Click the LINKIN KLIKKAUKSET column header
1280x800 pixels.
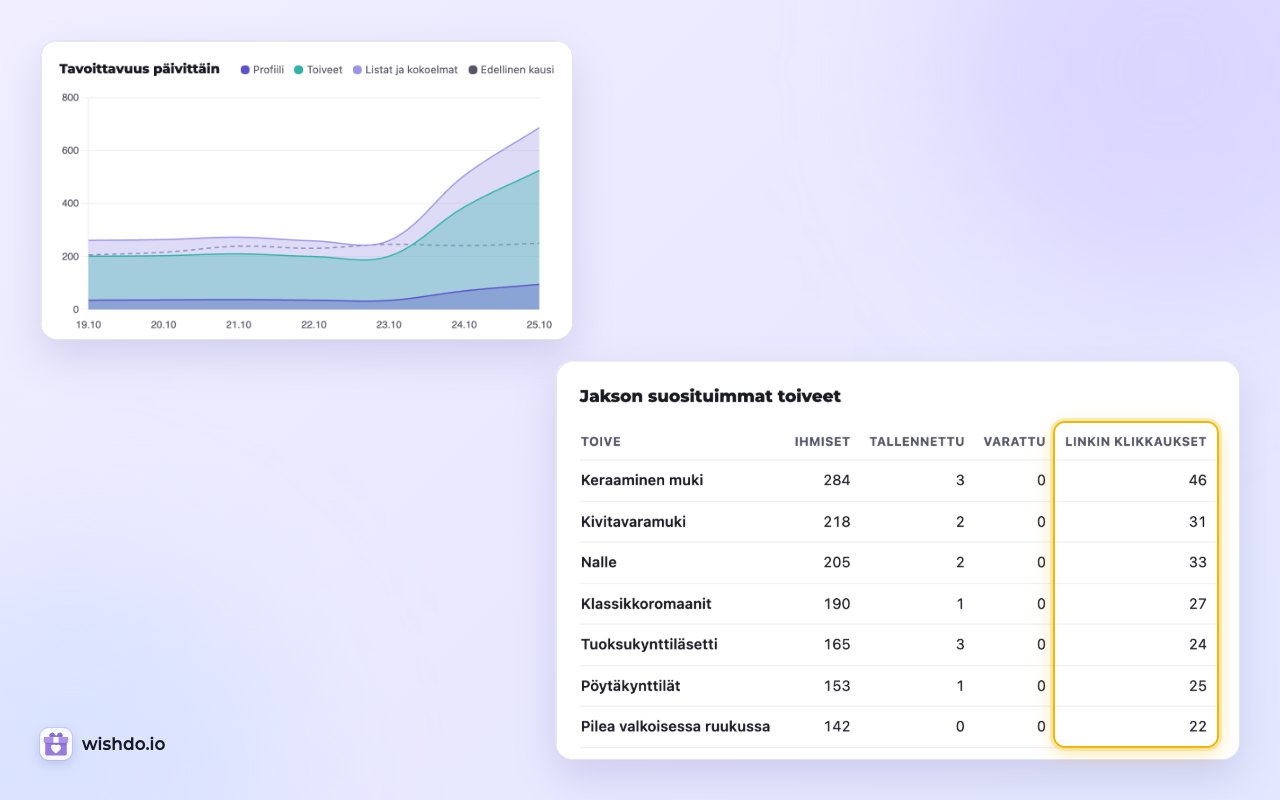(x=1136, y=441)
